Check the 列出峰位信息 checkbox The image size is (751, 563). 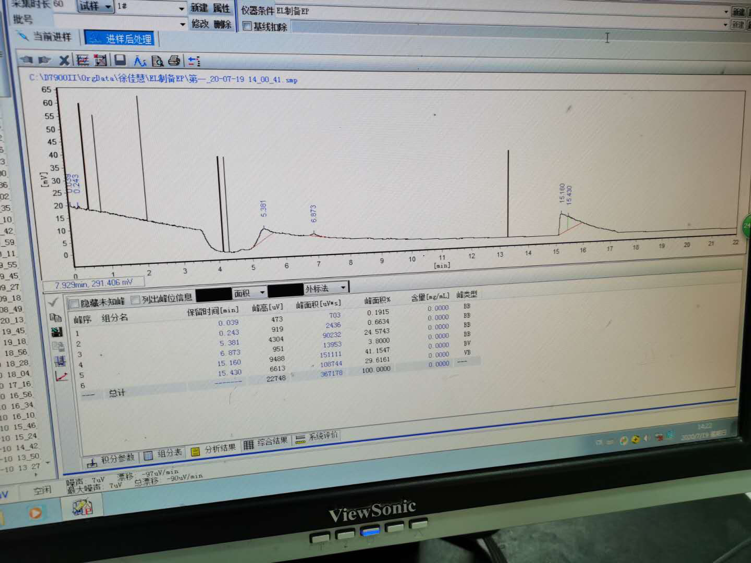pos(136,300)
